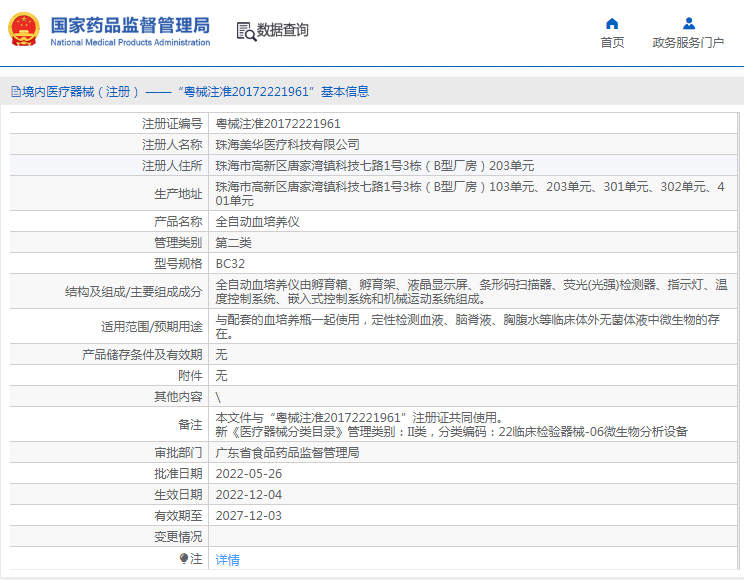This screenshot has height=580, width=744.
Task: Select management category 第二类
Action: 233,243
